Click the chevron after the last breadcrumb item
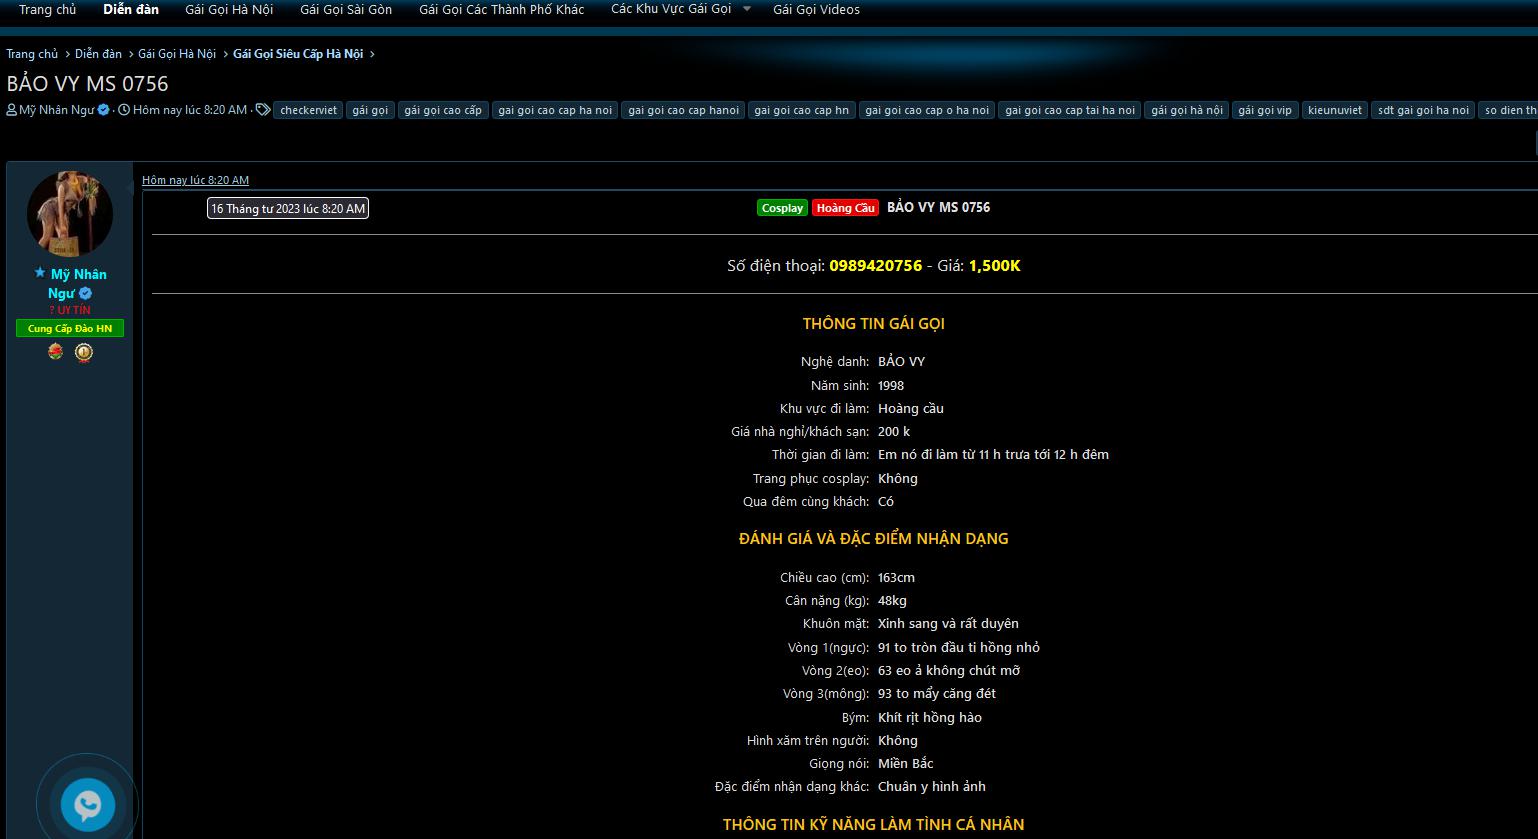This screenshot has height=839, width=1538. point(372,54)
